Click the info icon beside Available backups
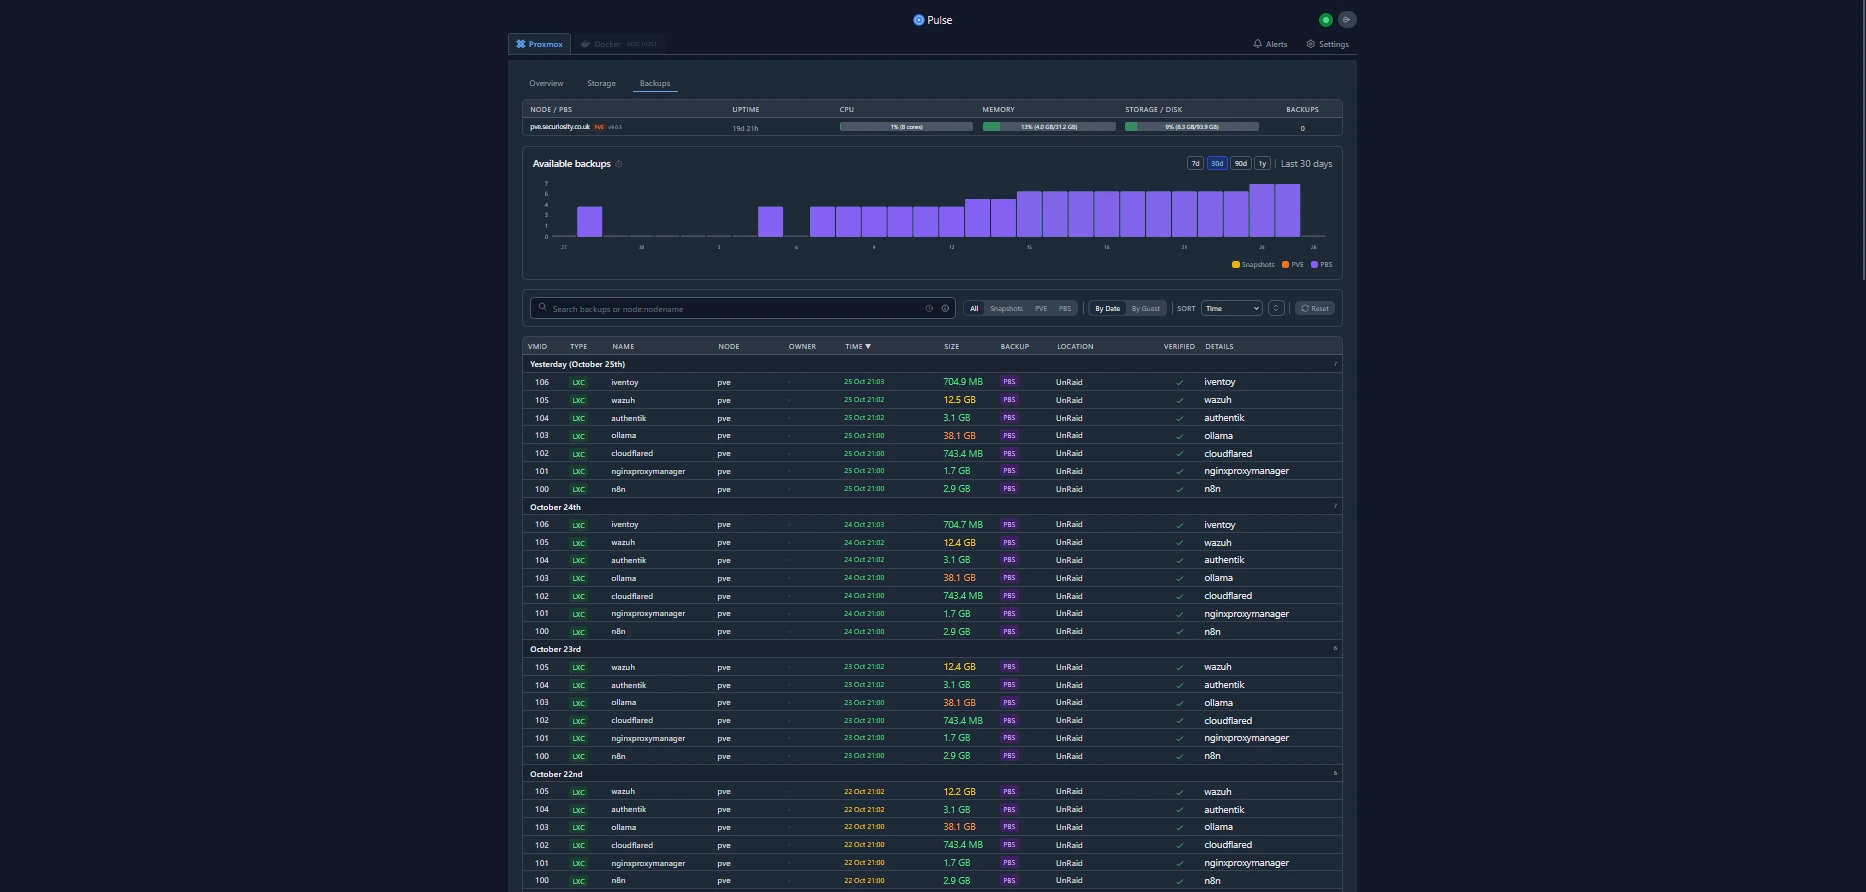The image size is (1866, 892). click(619, 164)
